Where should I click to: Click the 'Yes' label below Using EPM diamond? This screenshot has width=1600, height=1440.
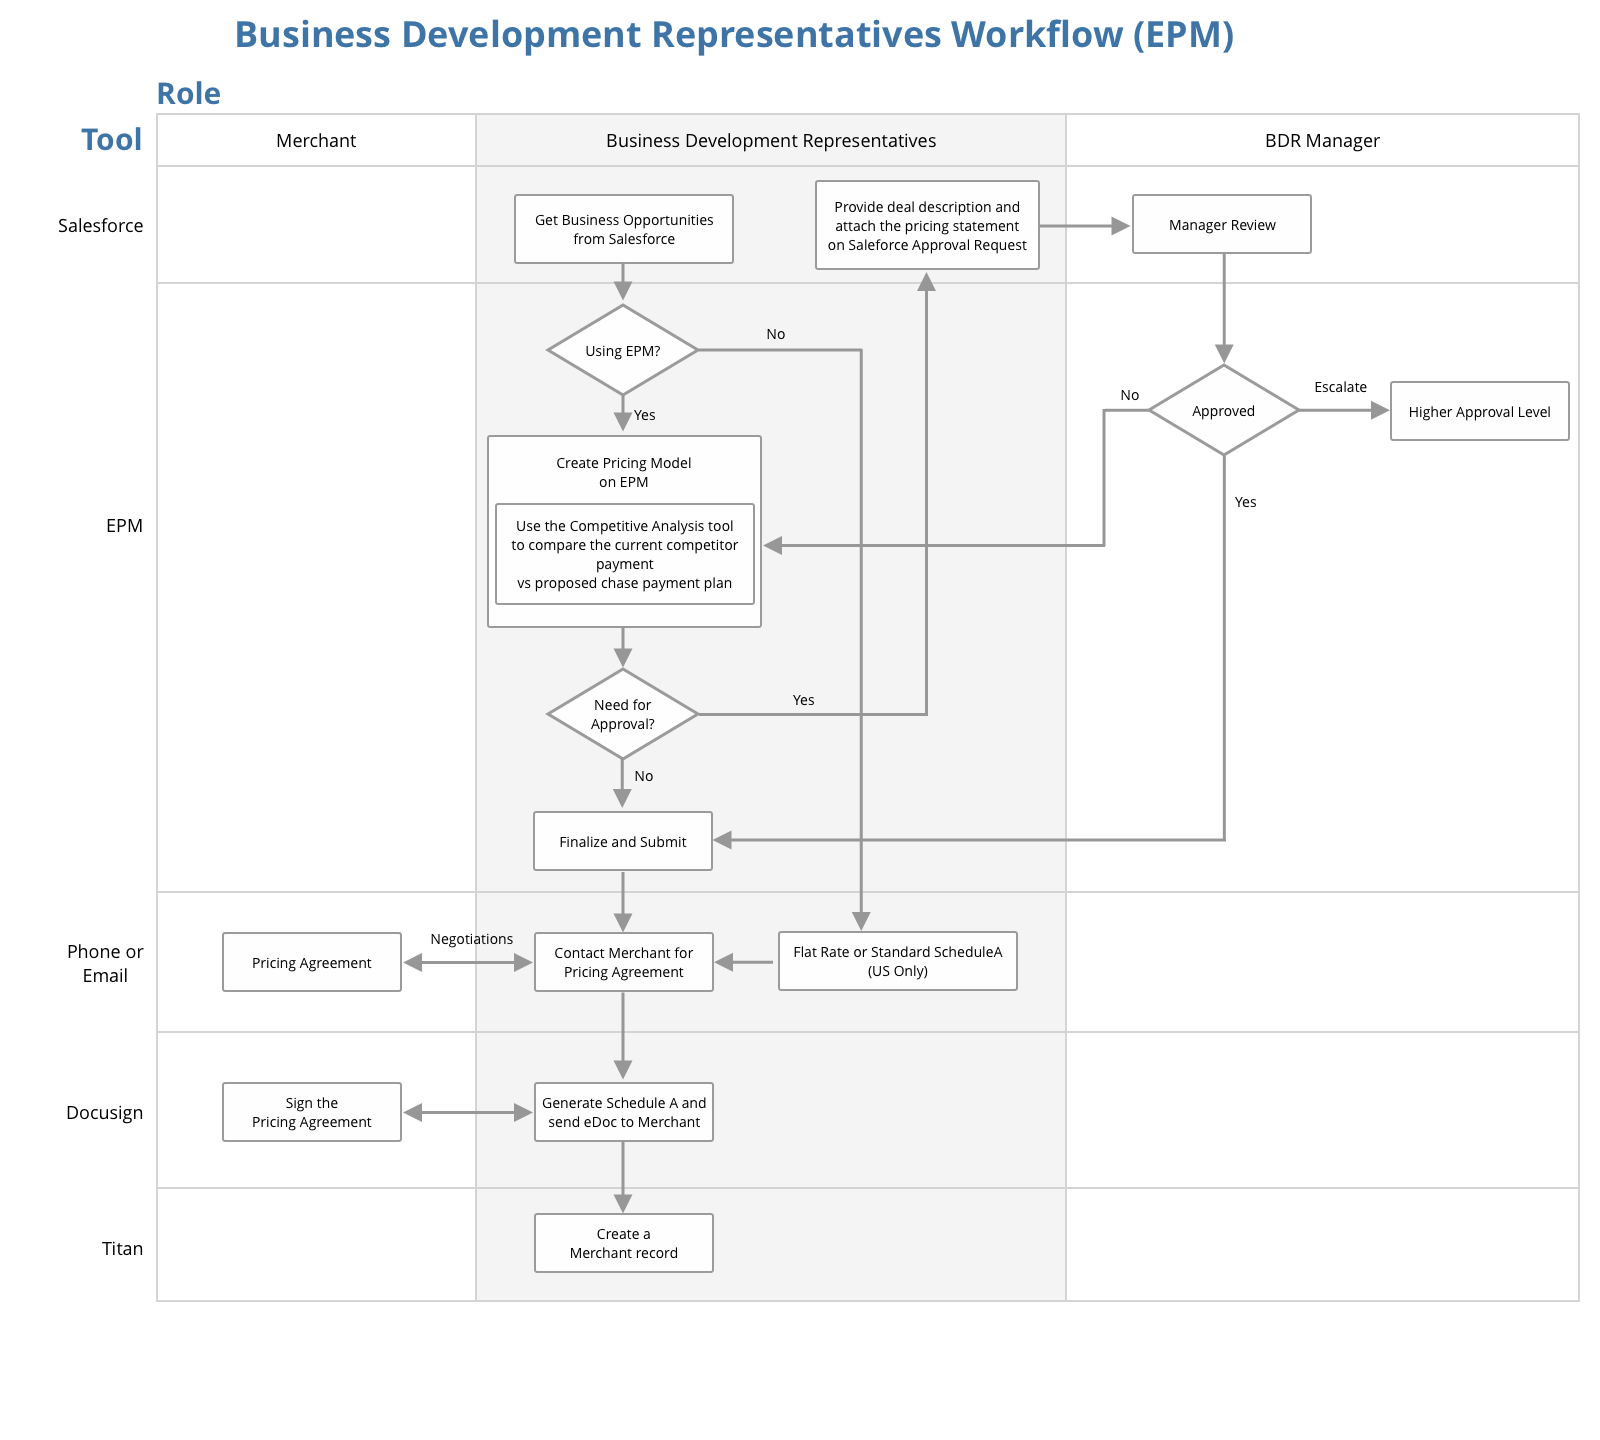[645, 415]
